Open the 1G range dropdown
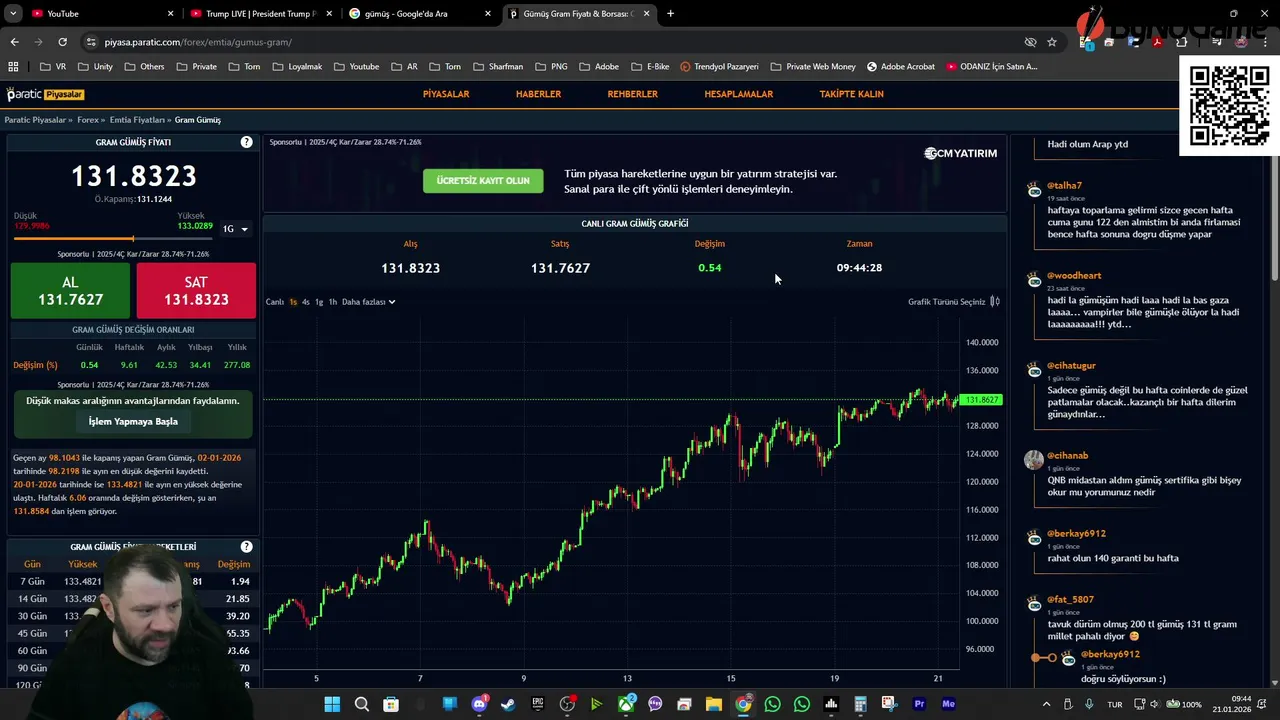 click(235, 229)
